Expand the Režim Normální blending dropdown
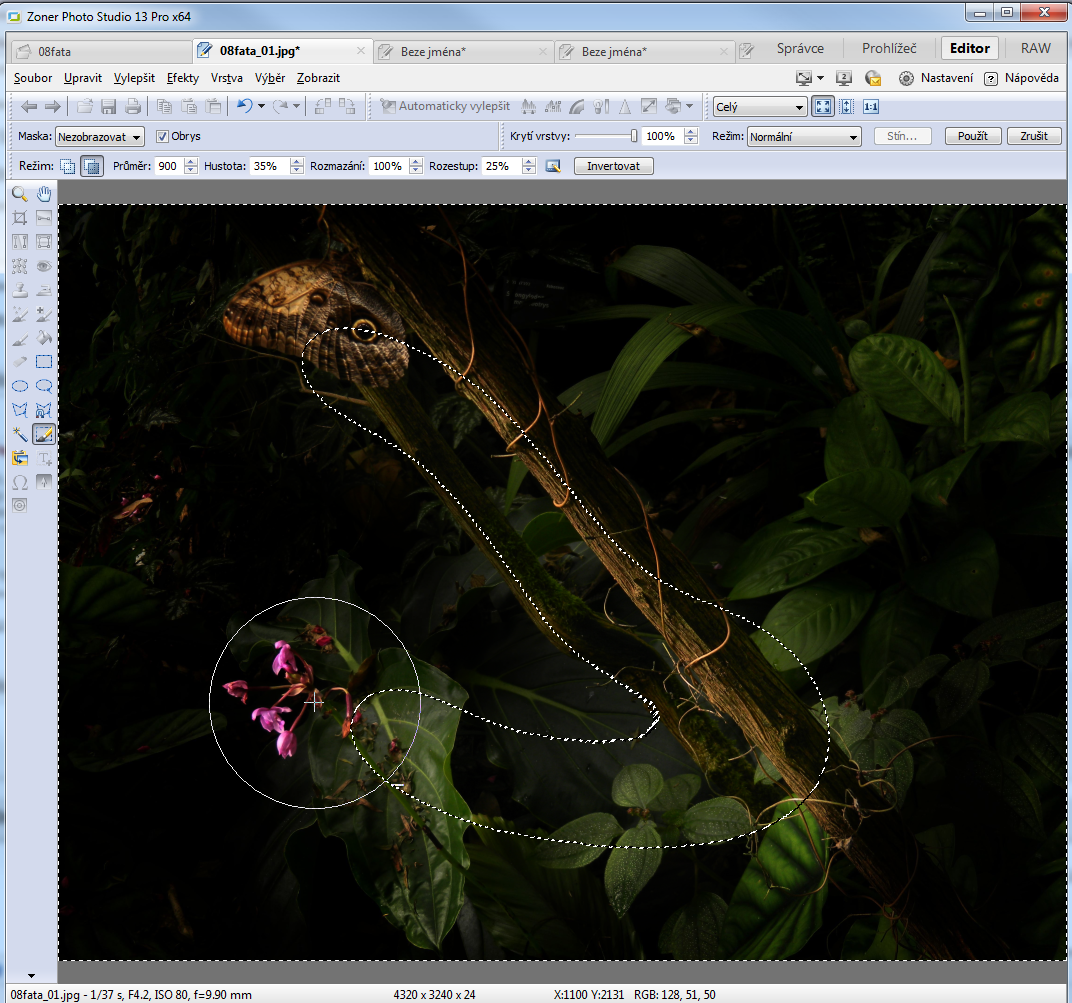Screen dimensions: 1072x1003 coord(804,137)
